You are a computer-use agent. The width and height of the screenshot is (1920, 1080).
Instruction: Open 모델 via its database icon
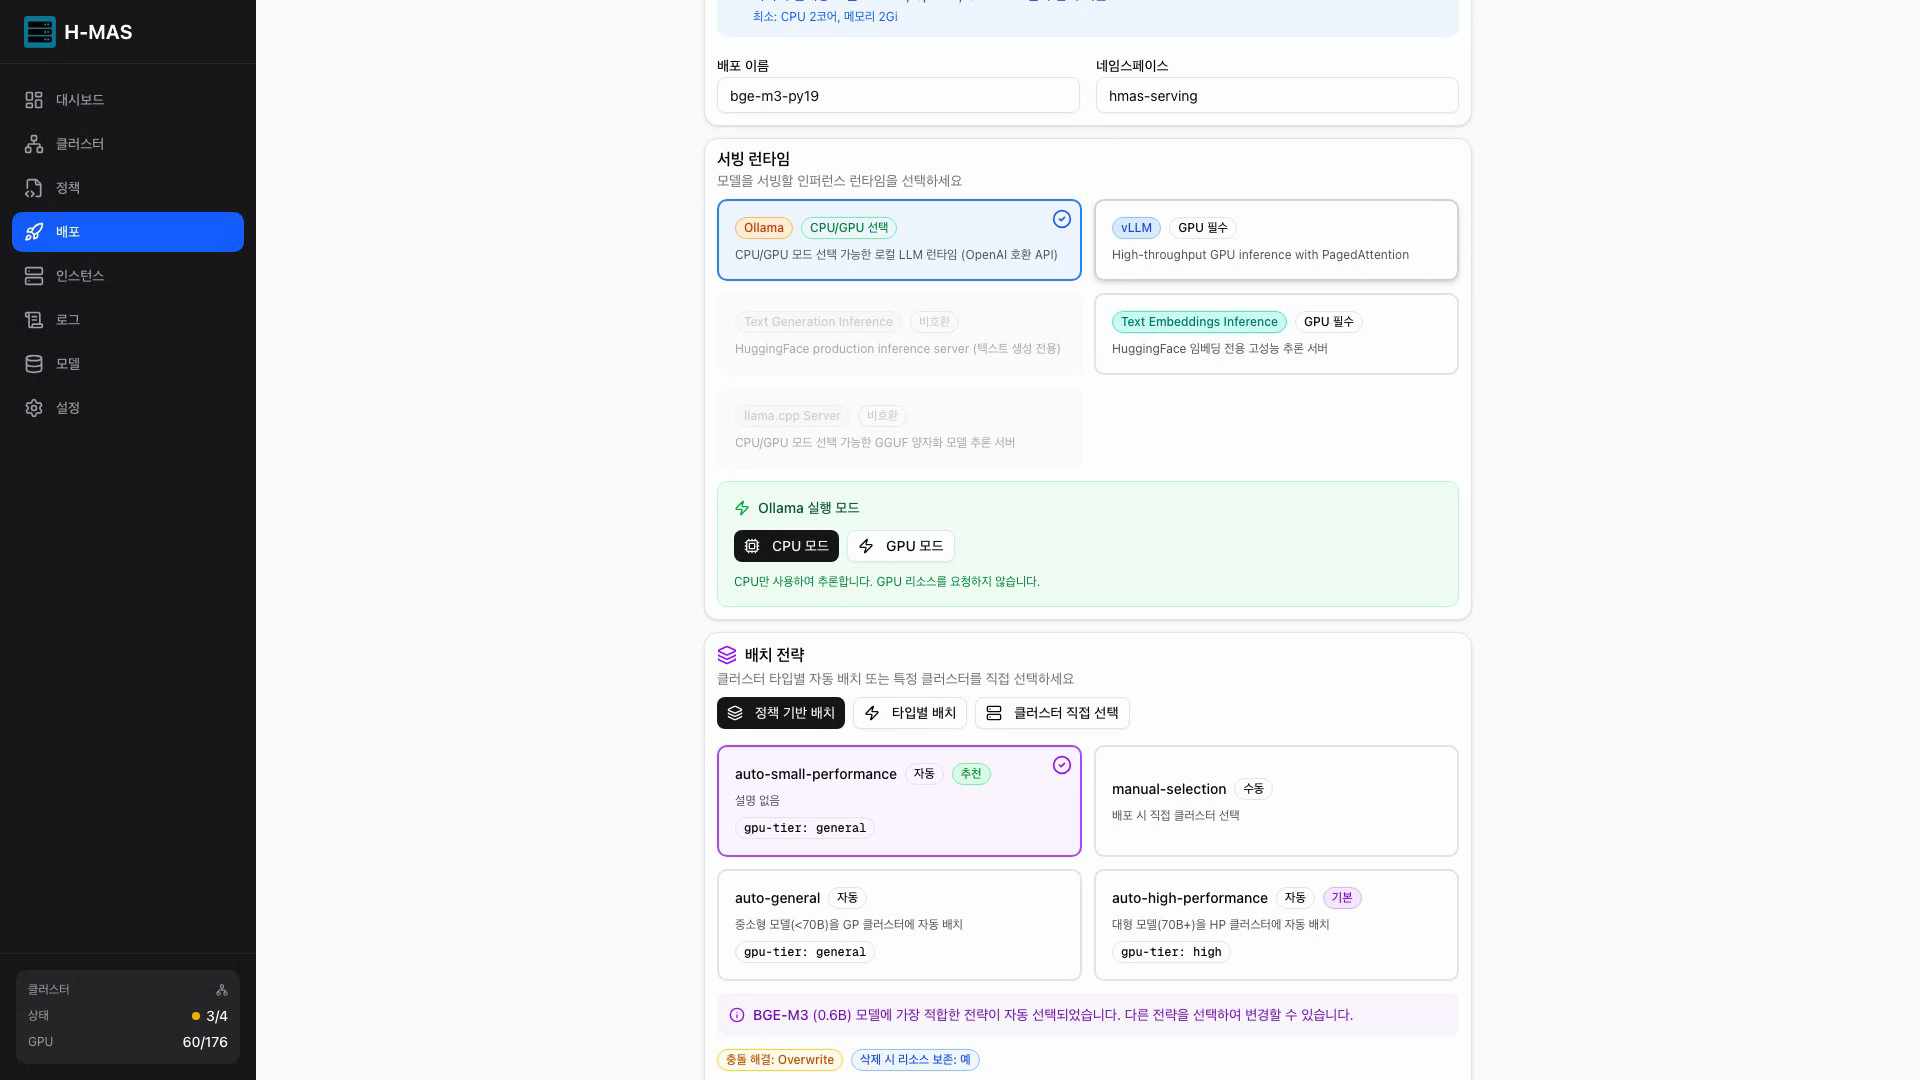34,364
